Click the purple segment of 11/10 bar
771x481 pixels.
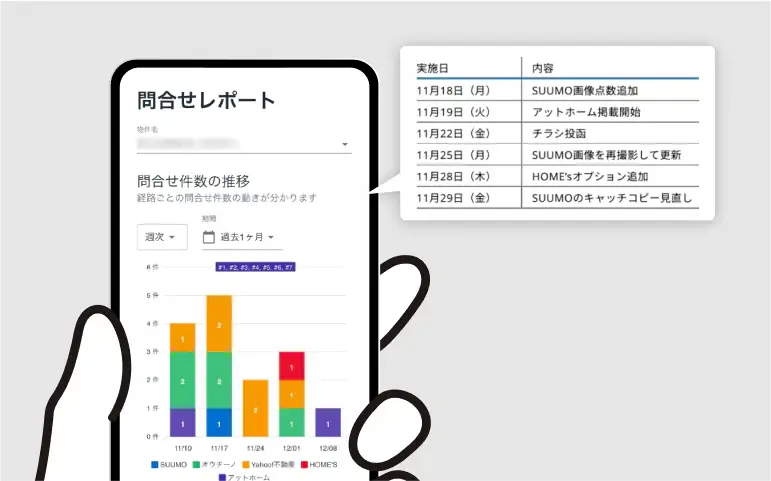tap(182, 422)
